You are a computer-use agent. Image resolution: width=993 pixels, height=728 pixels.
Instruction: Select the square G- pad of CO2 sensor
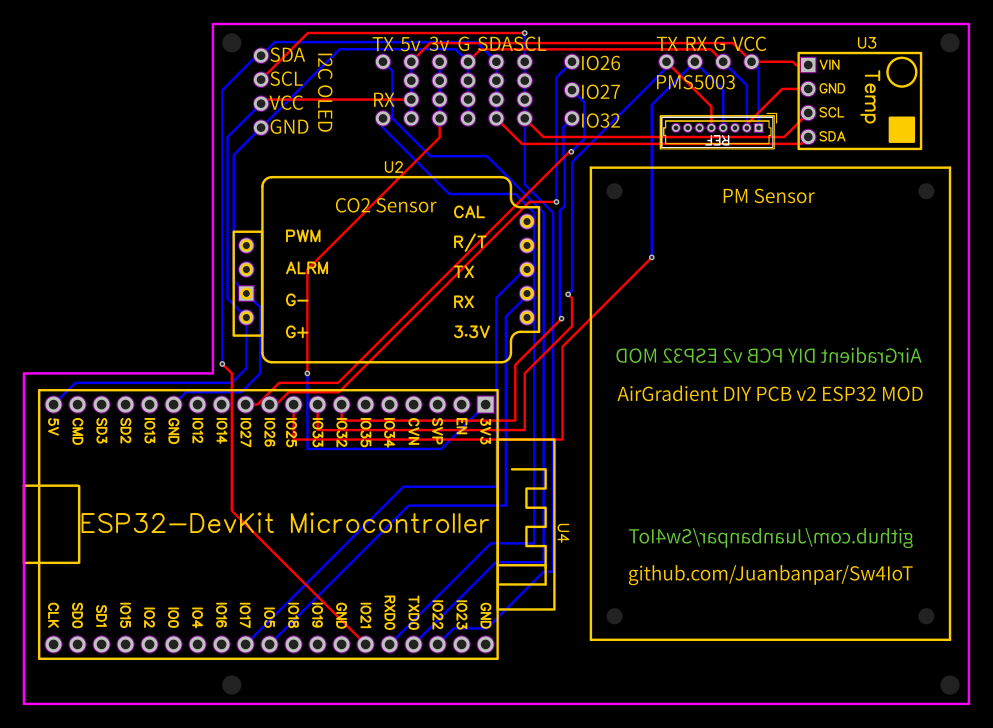click(x=246, y=294)
